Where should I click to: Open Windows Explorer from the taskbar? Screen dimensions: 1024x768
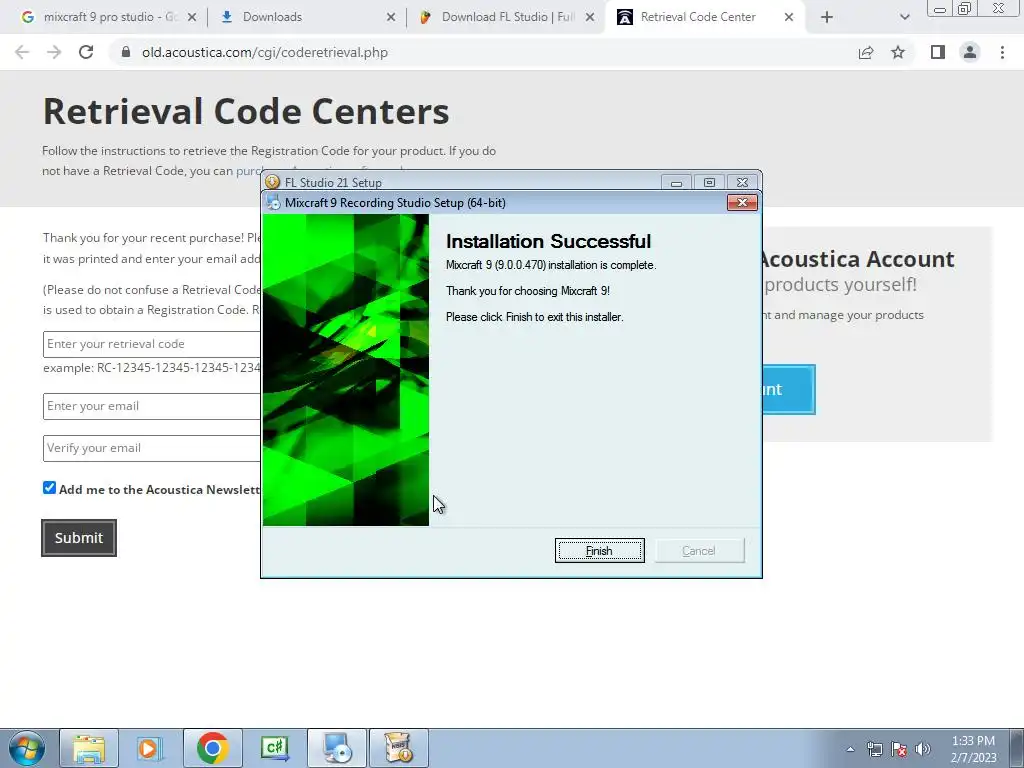click(89, 748)
